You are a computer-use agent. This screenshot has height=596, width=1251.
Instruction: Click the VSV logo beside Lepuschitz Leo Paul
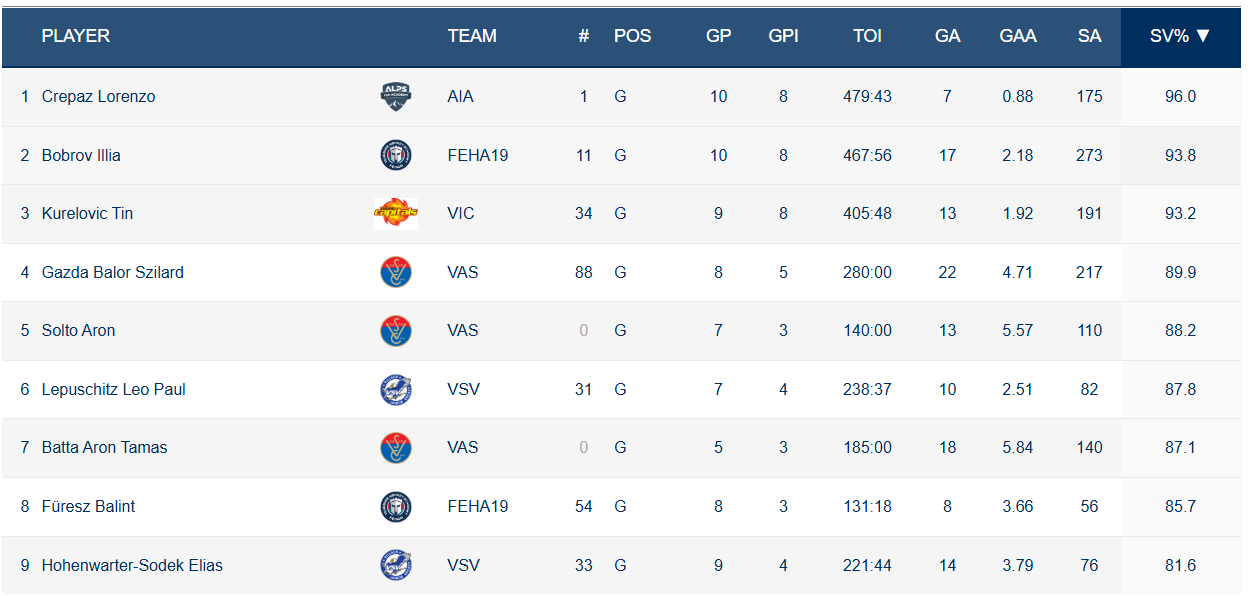pos(396,389)
